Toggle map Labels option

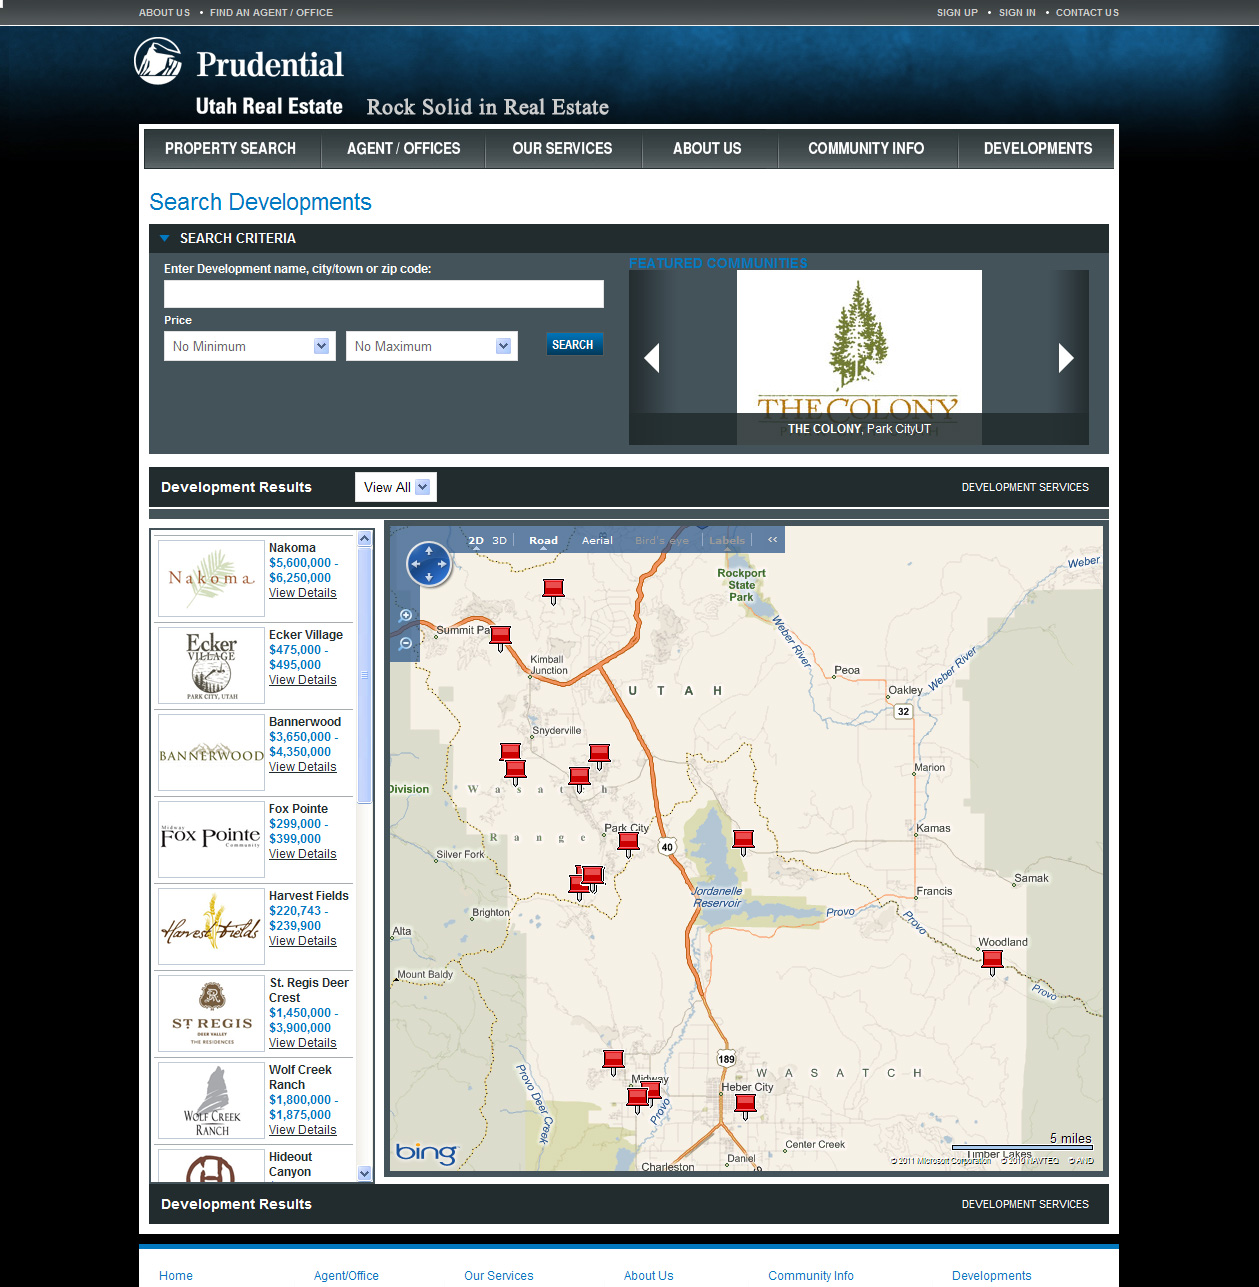click(x=727, y=540)
